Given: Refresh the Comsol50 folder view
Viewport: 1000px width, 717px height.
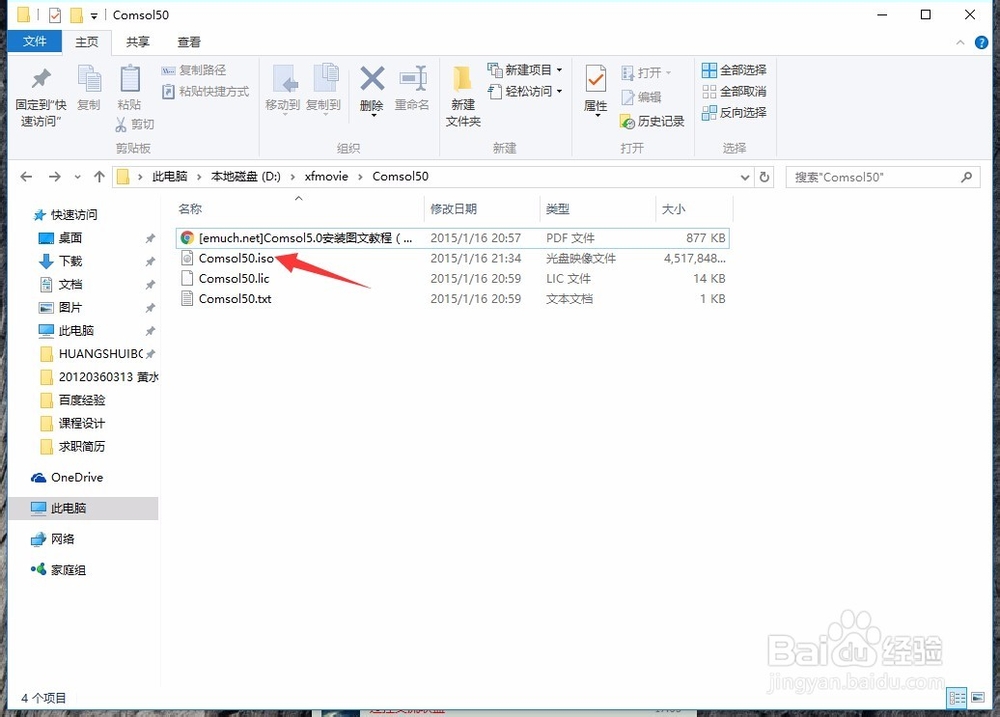Looking at the screenshot, I should (x=764, y=177).
